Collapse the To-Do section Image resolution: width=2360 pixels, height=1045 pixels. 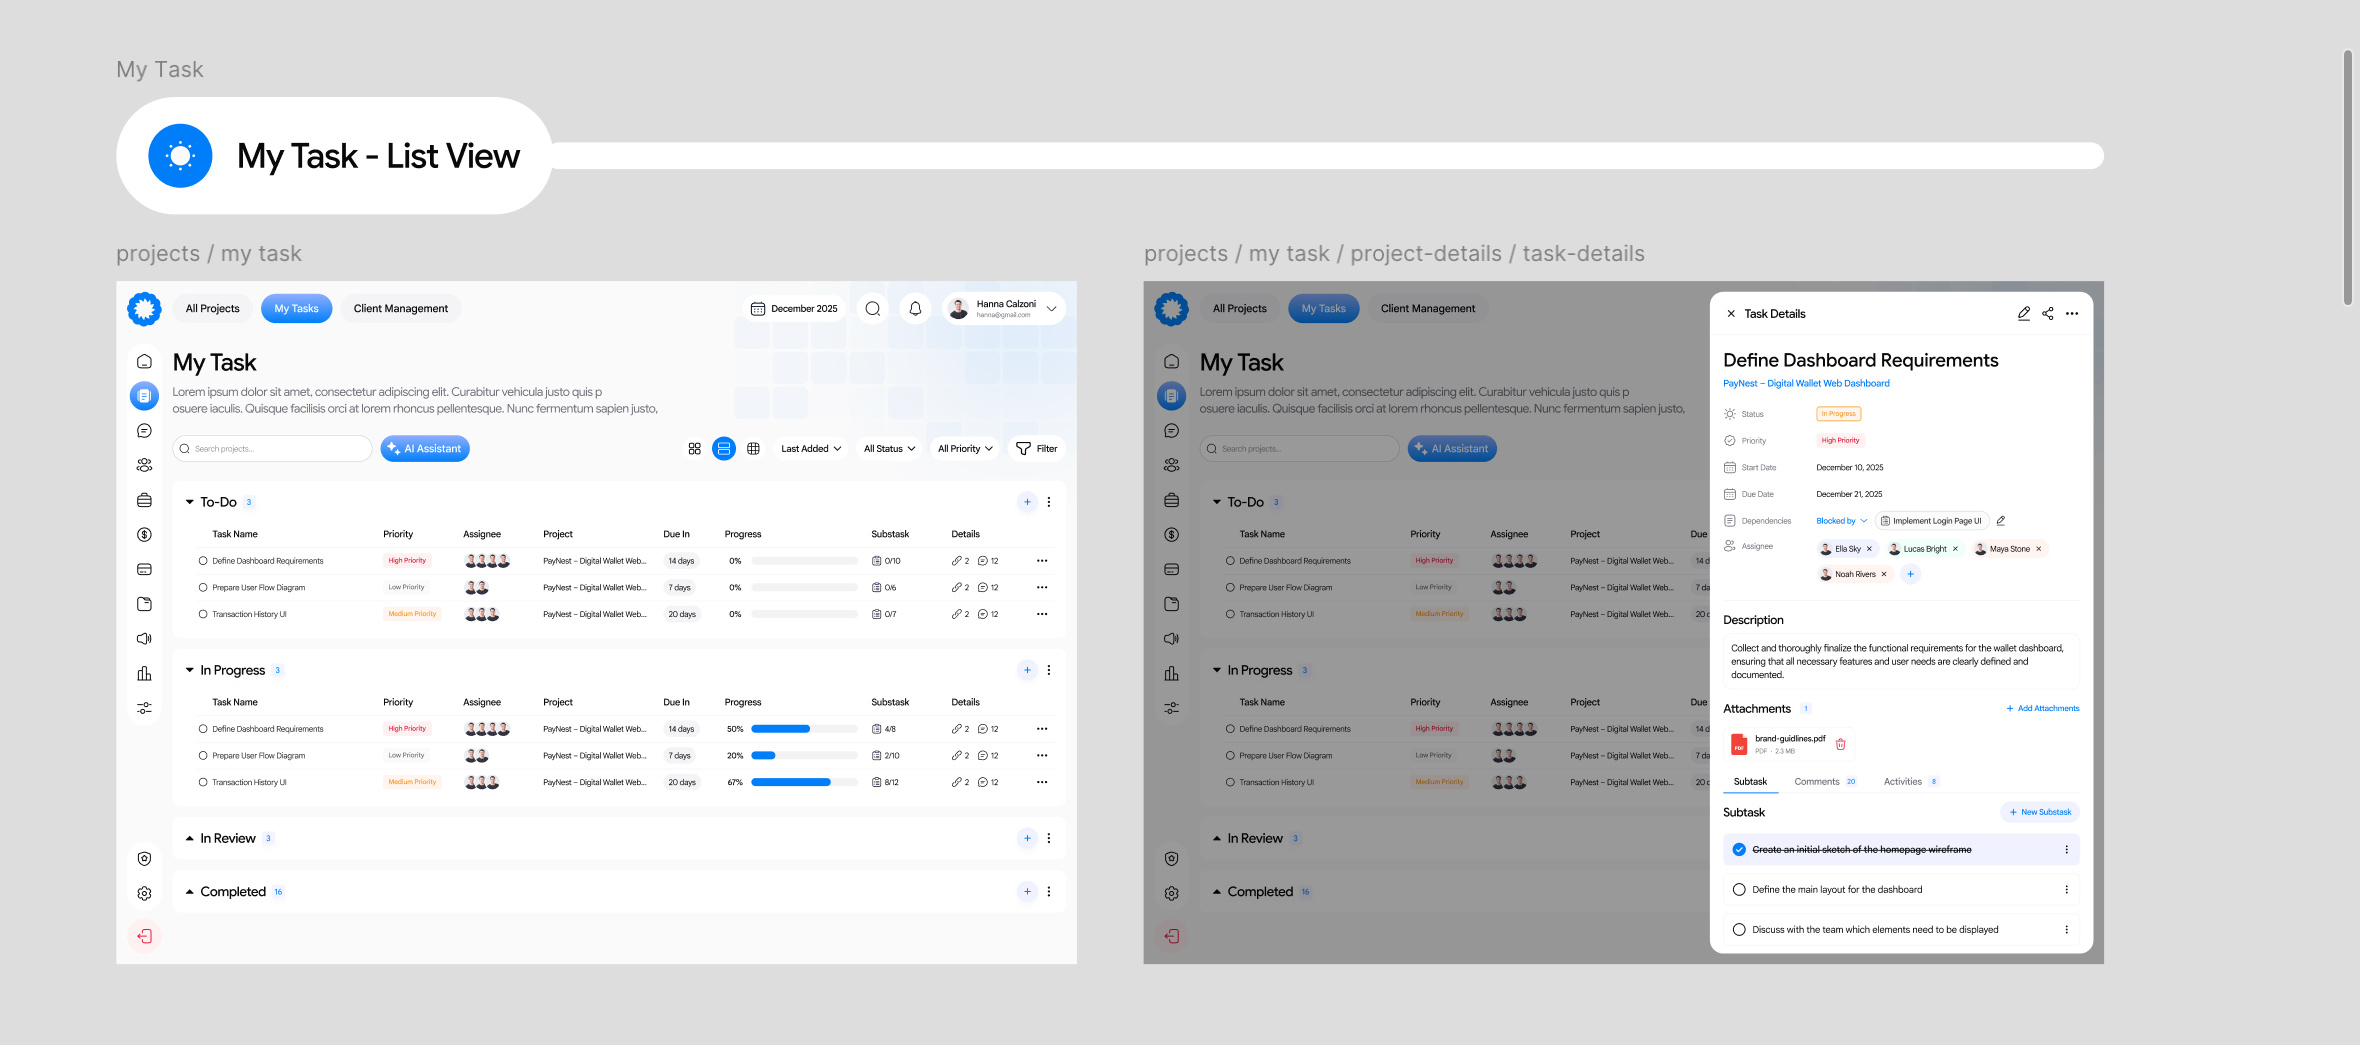(x=189, y=501)
